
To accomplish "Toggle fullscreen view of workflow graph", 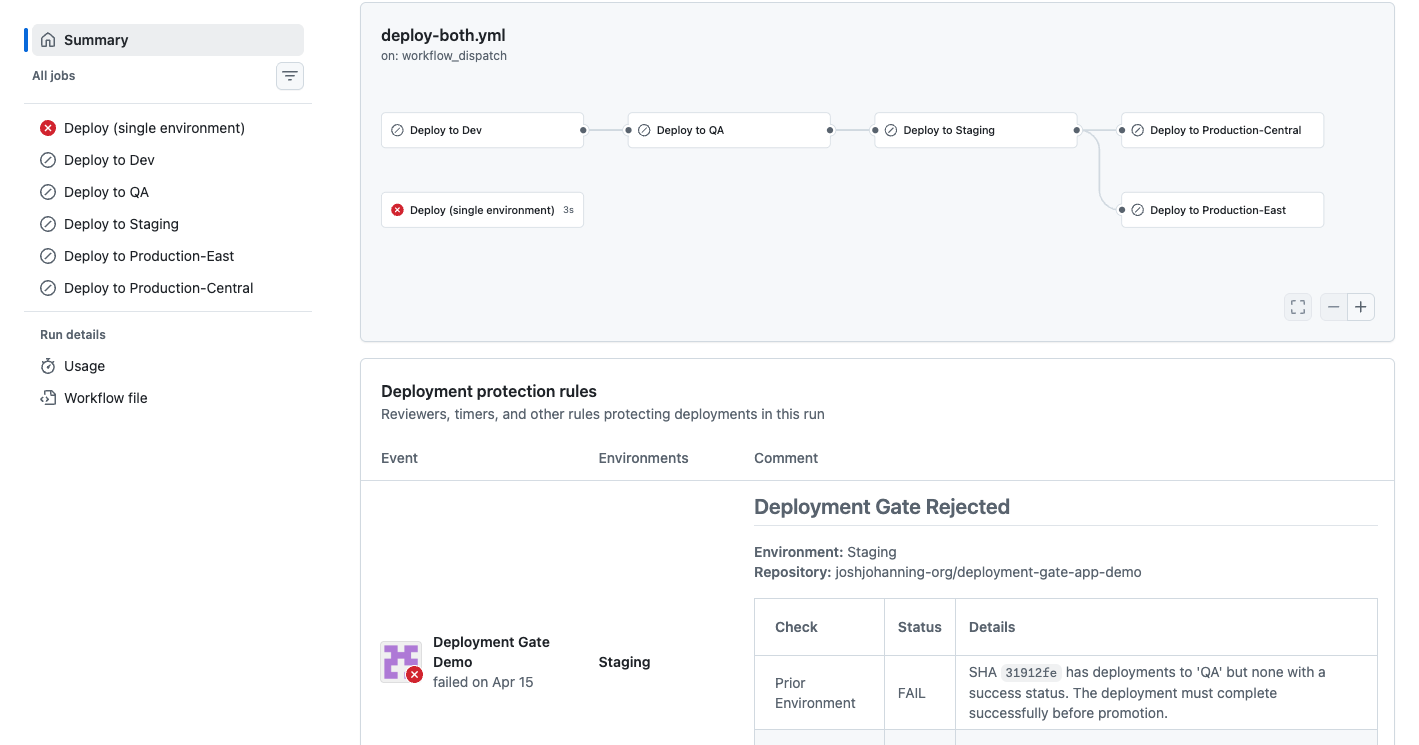I will [x=1298, y=307].
